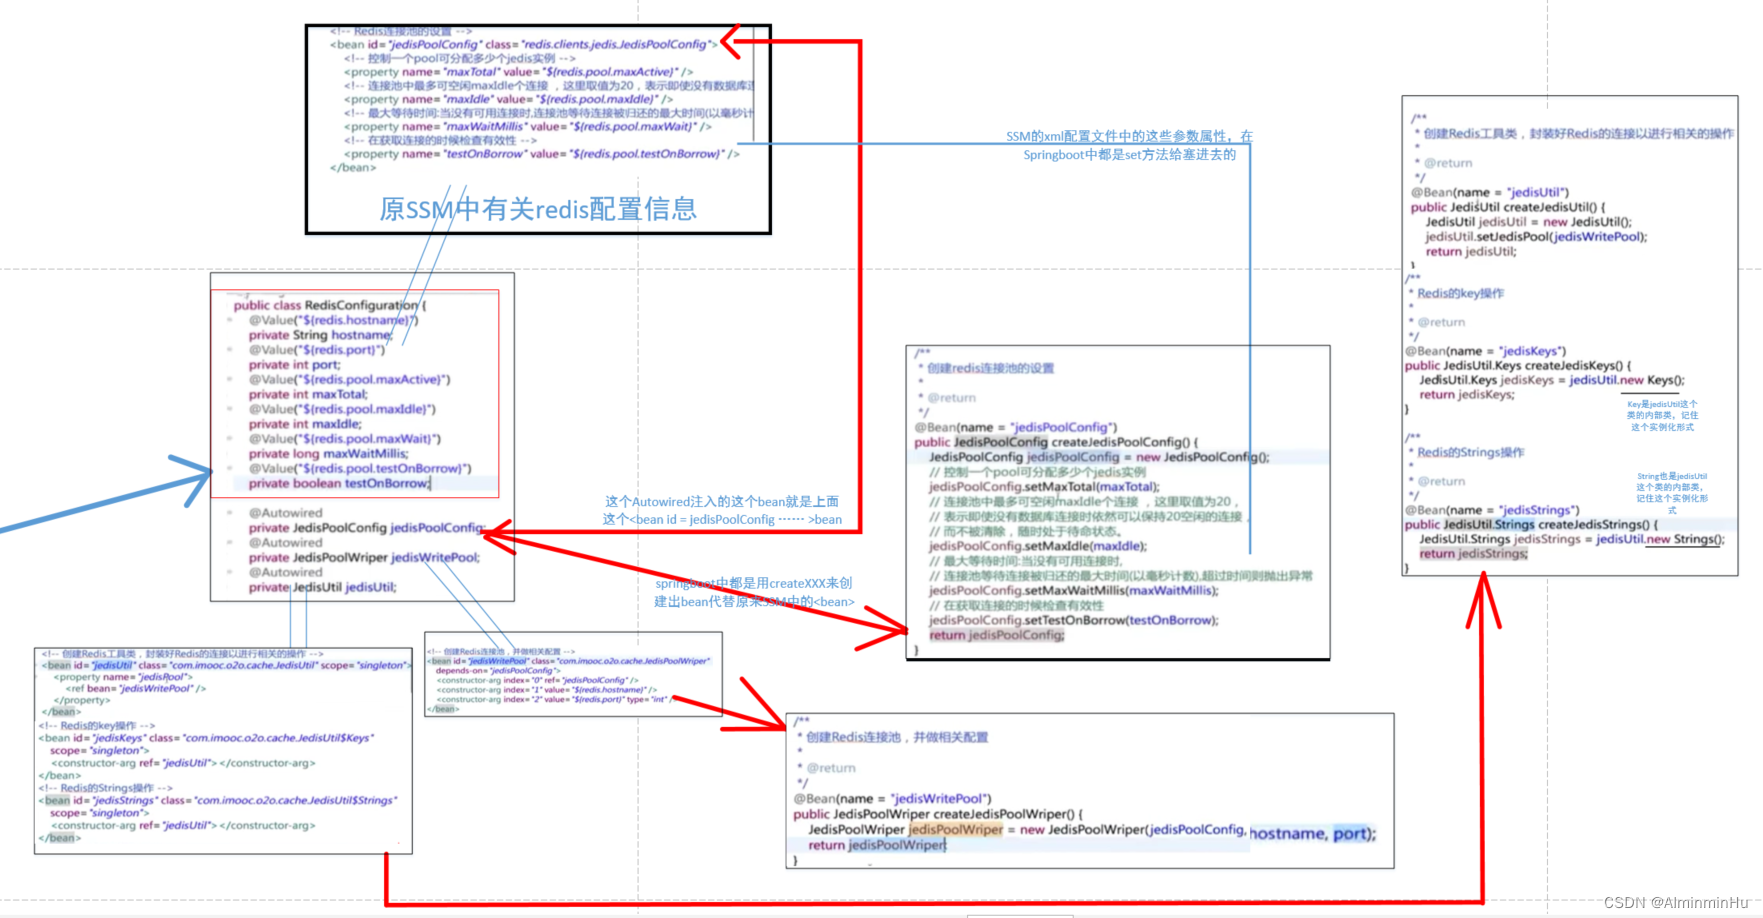Click XML property name="maxWaitMillis" line
Screen dimensions: 1763x918
click(x=527, y=127)
